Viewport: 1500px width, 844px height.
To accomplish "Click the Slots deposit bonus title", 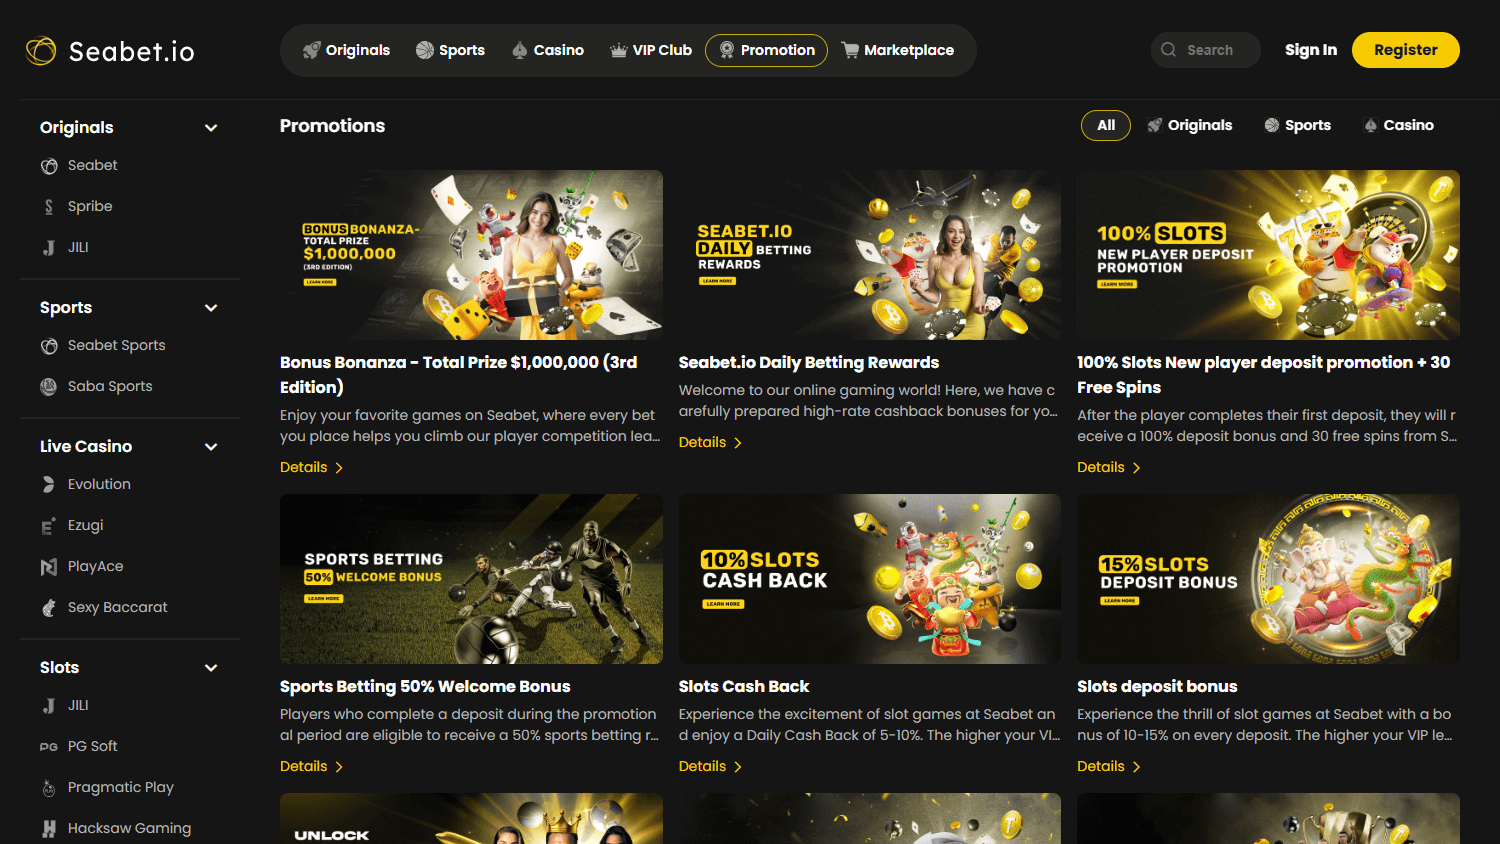I will tap(1157, 686).
